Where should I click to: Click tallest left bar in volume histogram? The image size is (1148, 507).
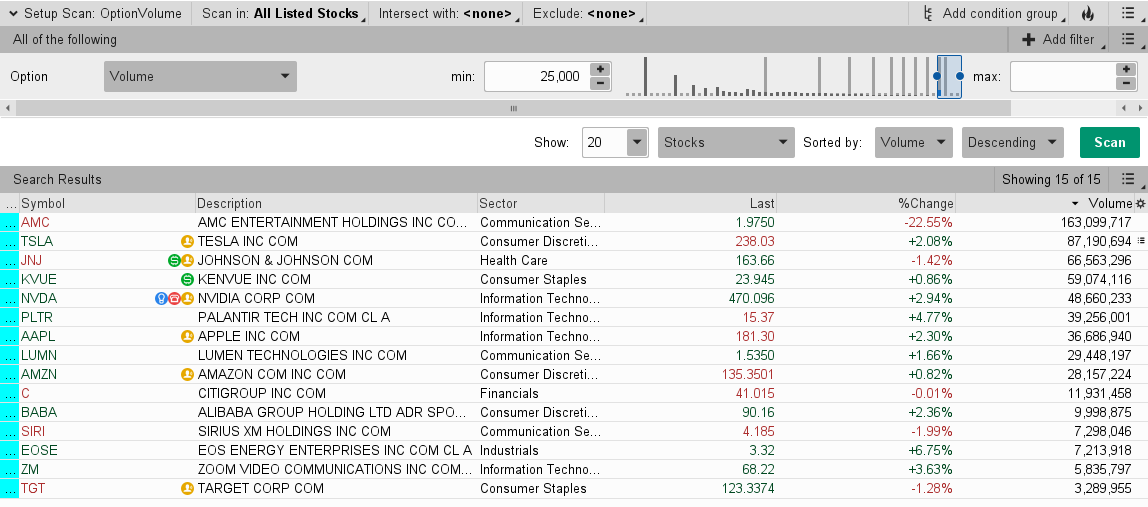(x=646, y=76)
